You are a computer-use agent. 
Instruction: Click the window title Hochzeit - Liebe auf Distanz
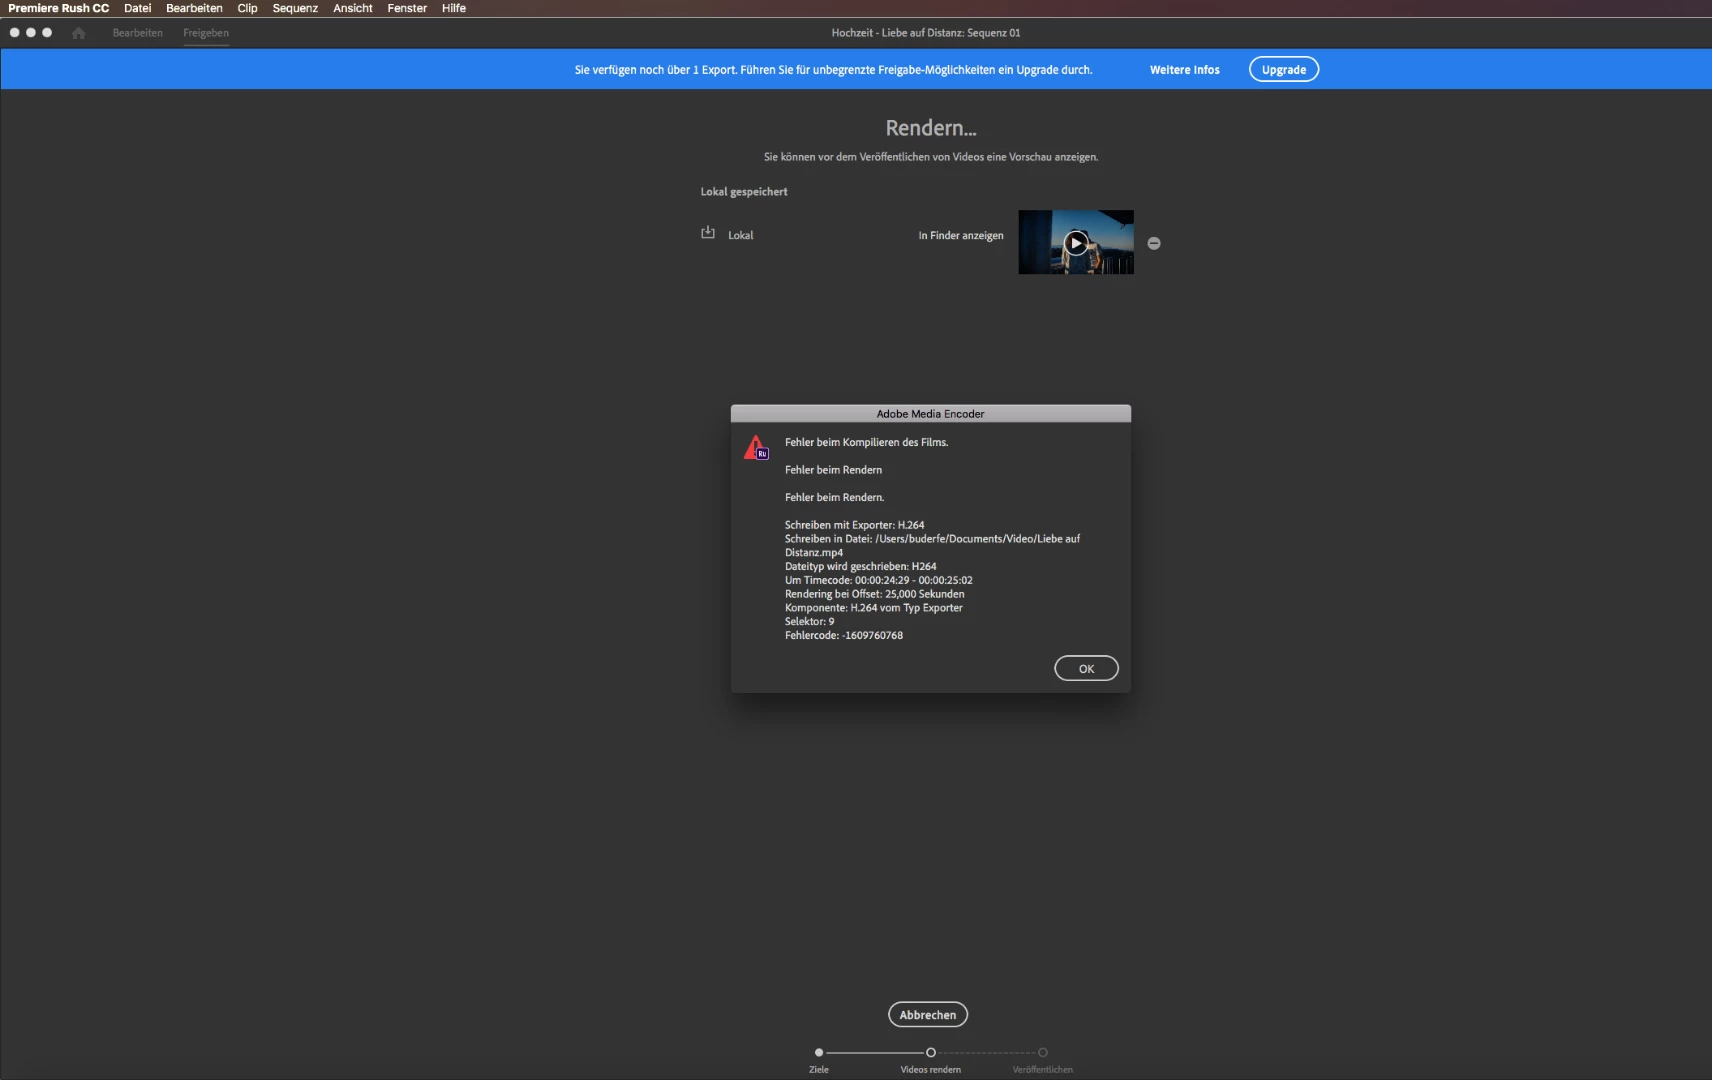click(x=926, y=33)
